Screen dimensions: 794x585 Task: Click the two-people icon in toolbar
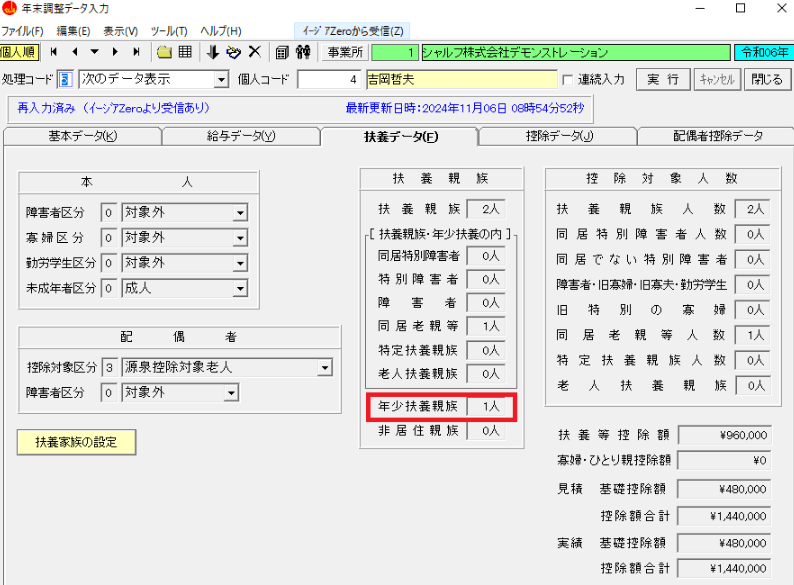coord(302,52)
